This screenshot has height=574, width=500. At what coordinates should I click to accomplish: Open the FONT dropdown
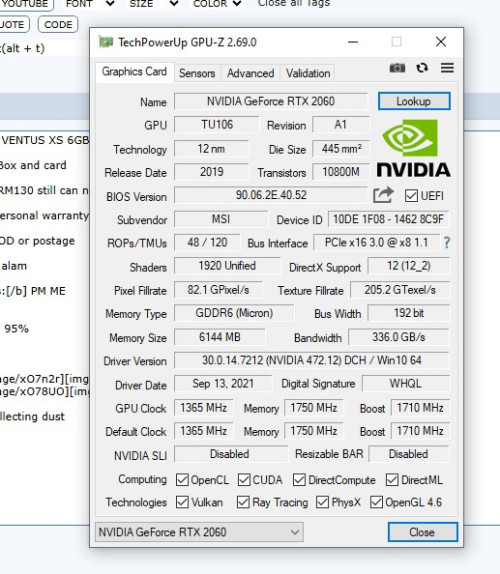pyautogui.click(x=90, y=4)
